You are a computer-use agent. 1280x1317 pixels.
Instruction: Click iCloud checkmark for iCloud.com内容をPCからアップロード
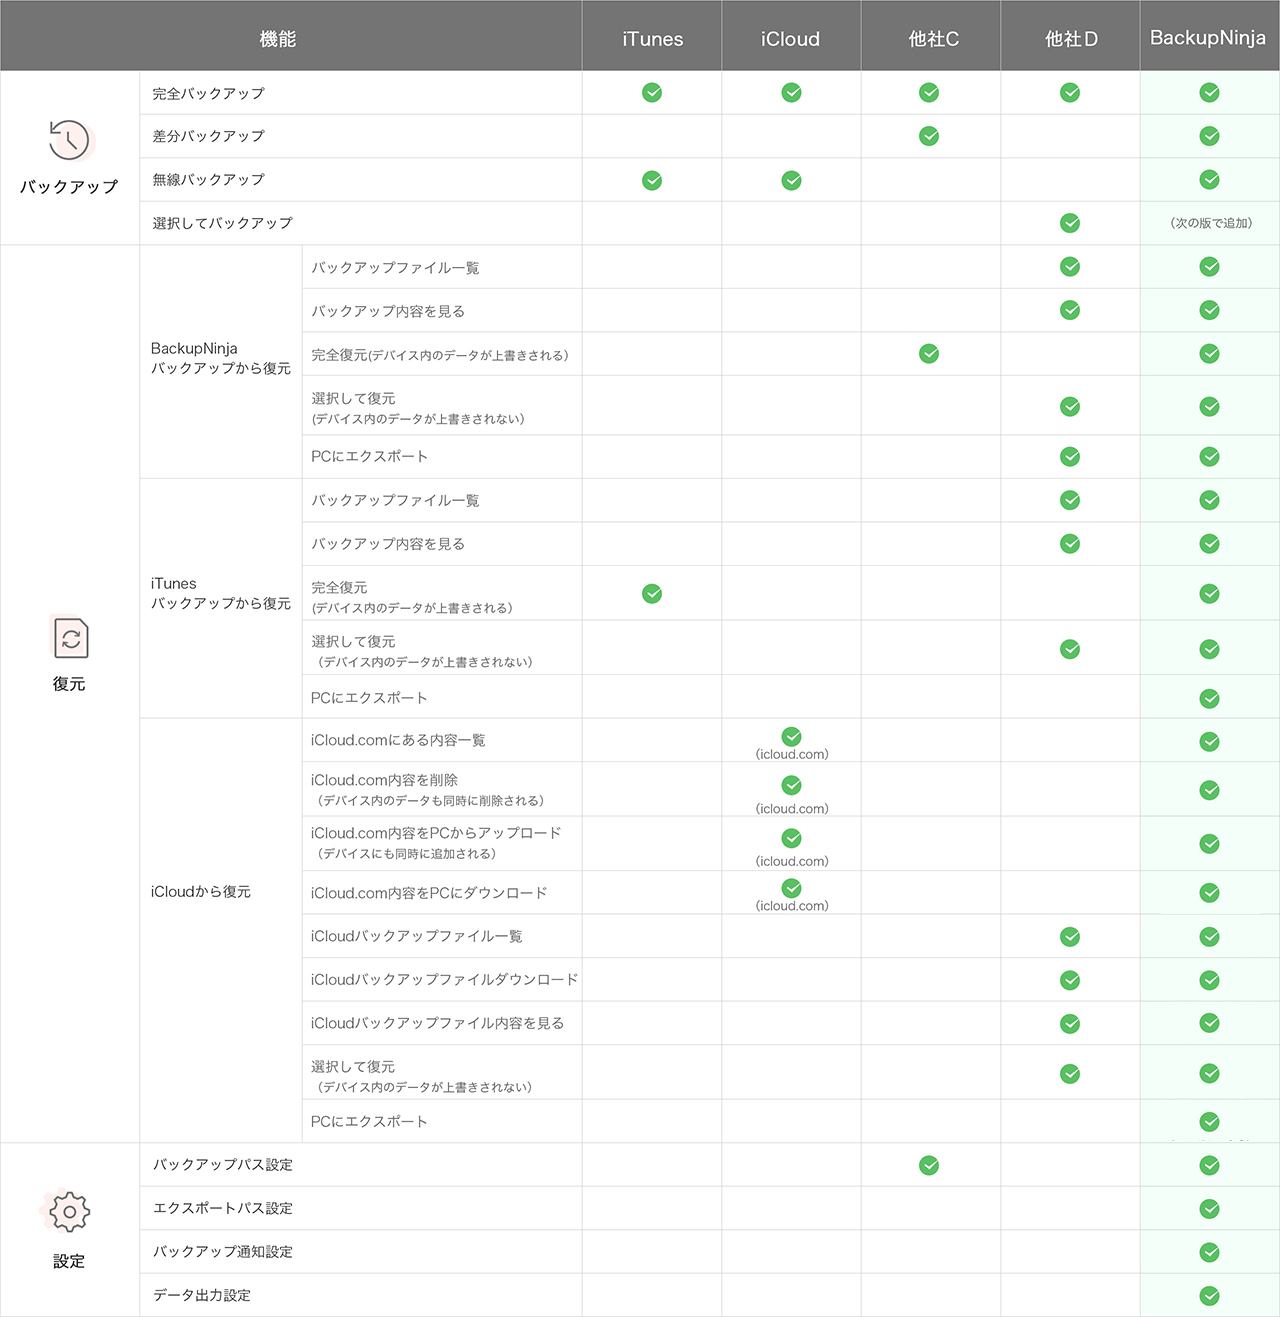791,838
